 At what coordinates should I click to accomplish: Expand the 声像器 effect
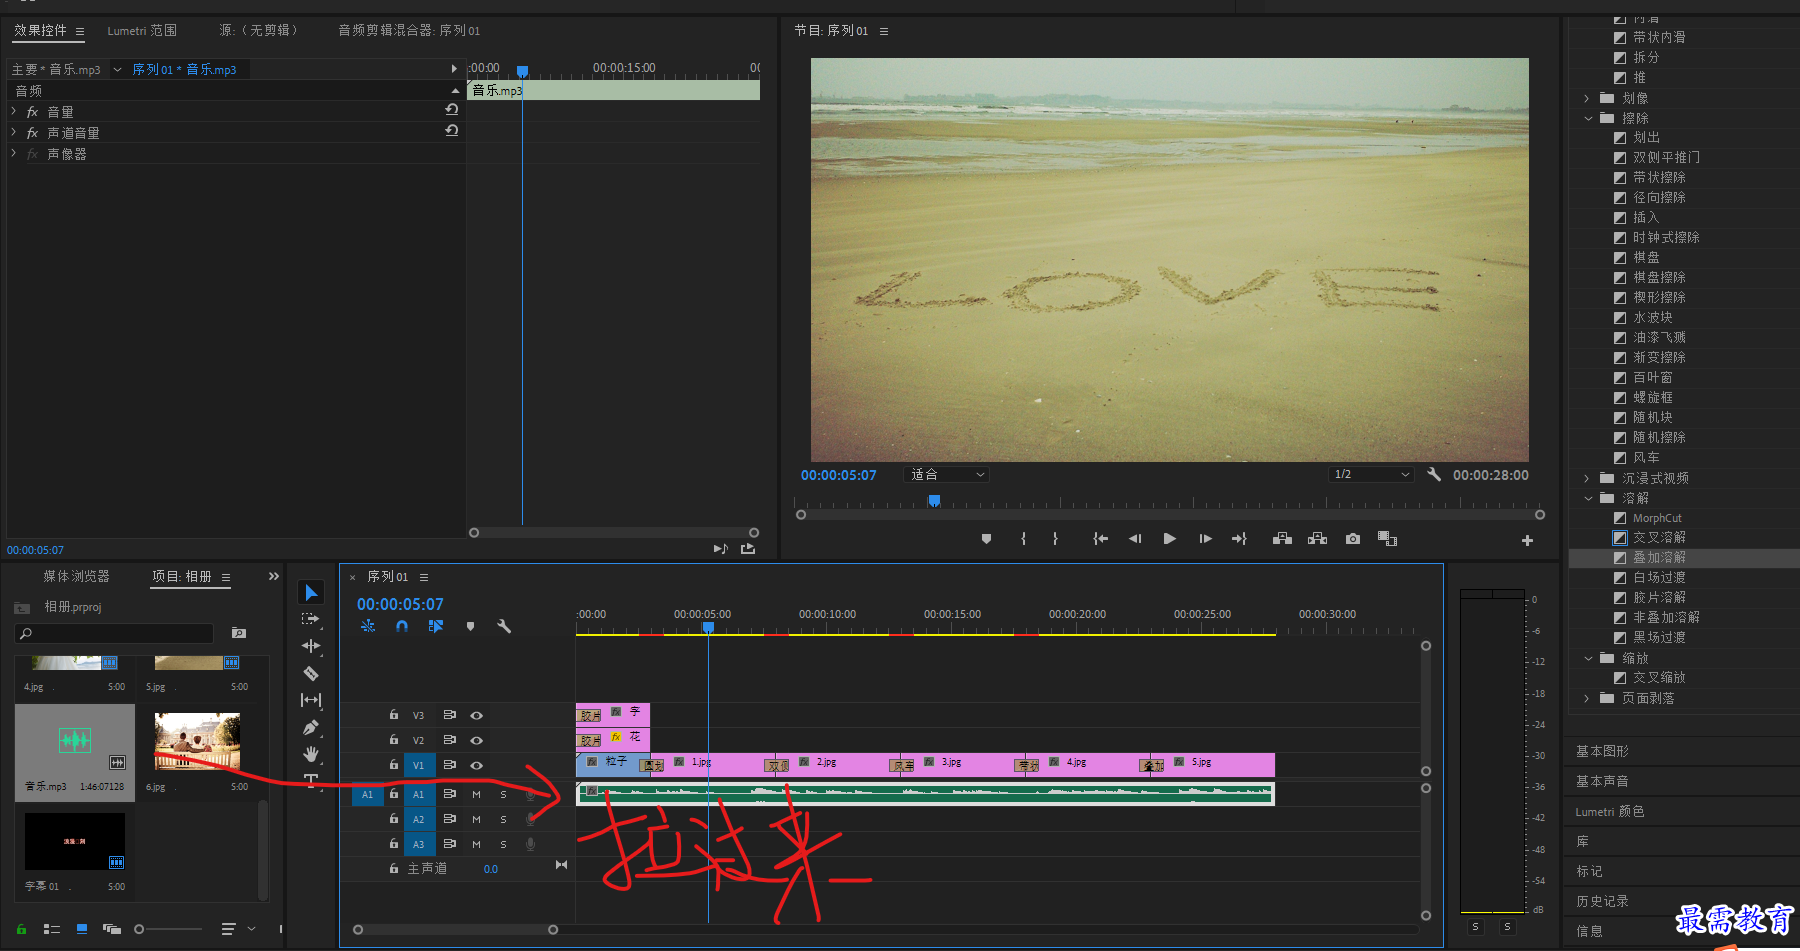[x=14, y=153]
